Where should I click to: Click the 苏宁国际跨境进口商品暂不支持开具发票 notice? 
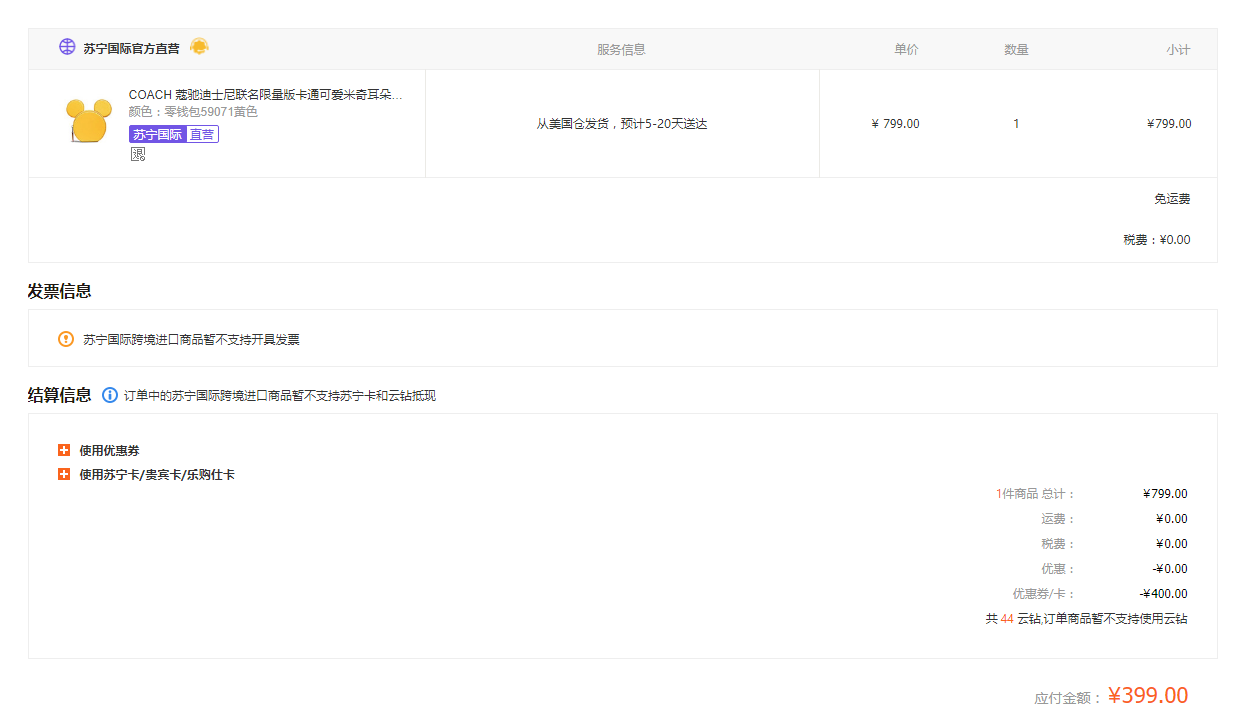tap(191, 340)
